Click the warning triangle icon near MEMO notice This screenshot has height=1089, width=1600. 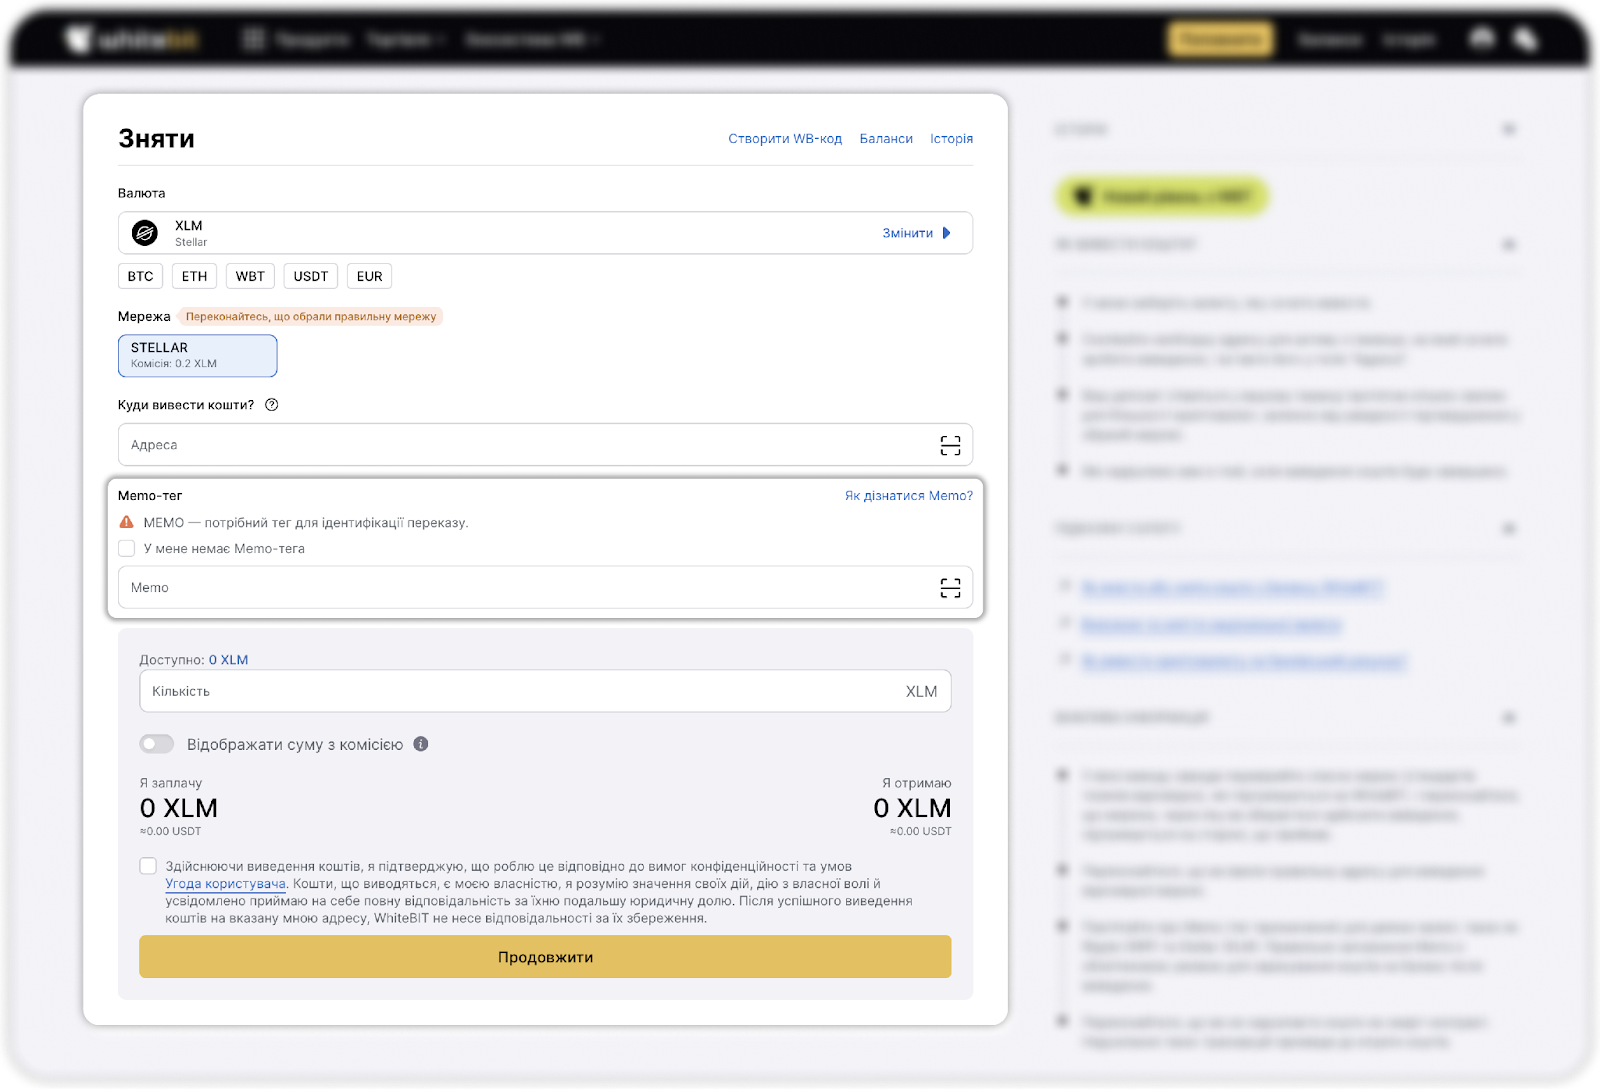pyautogui.click(x=127, y=522)
